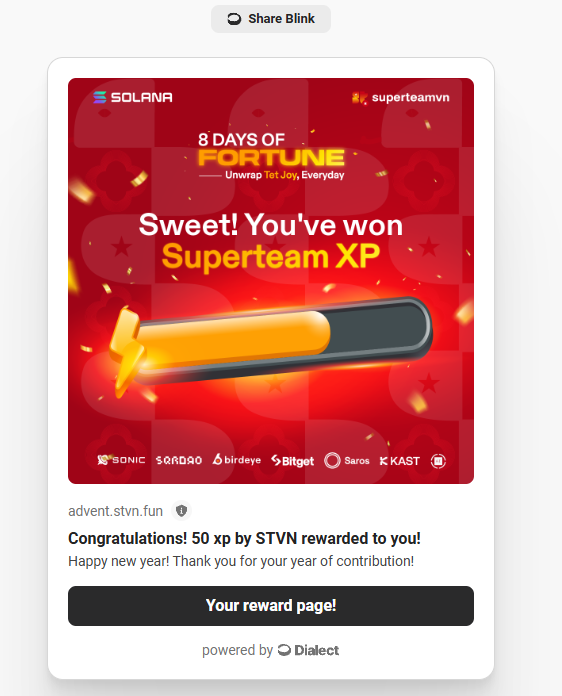Click the last circular sponsor icon
Image resolution: width=562 pixels, height=696 pixels.
coord(438,461)
